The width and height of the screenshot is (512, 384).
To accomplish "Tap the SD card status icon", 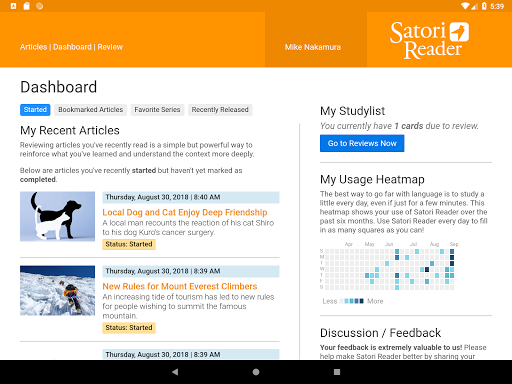I will pos(26,6).
